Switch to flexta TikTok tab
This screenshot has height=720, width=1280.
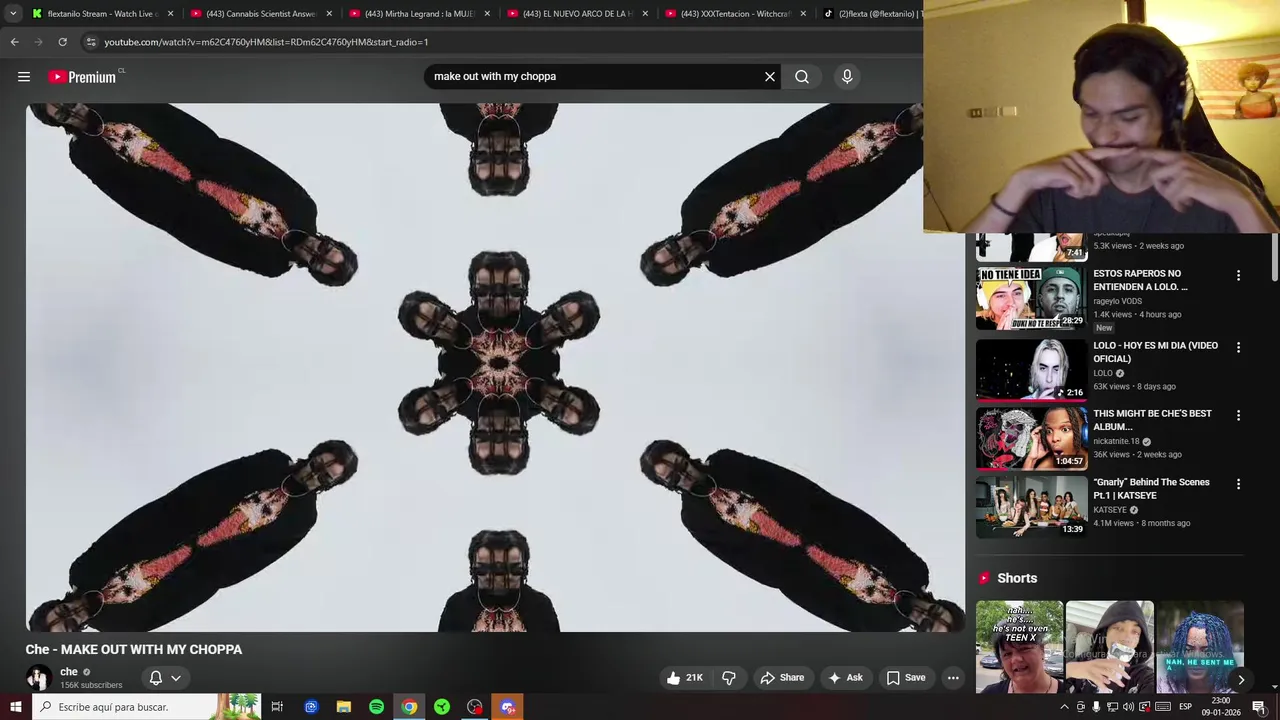(x=870, y=14)
